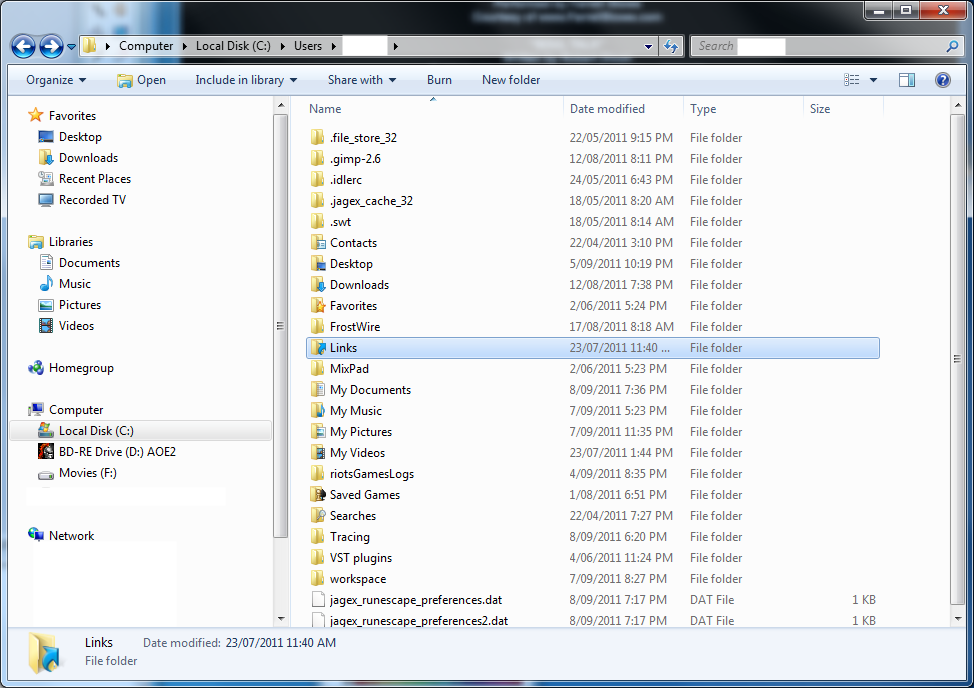This screenshot has height=688, width=974.
Task: Select the BD-RE Drive (D:) AOE2 icon
Action: coord(45,452)
